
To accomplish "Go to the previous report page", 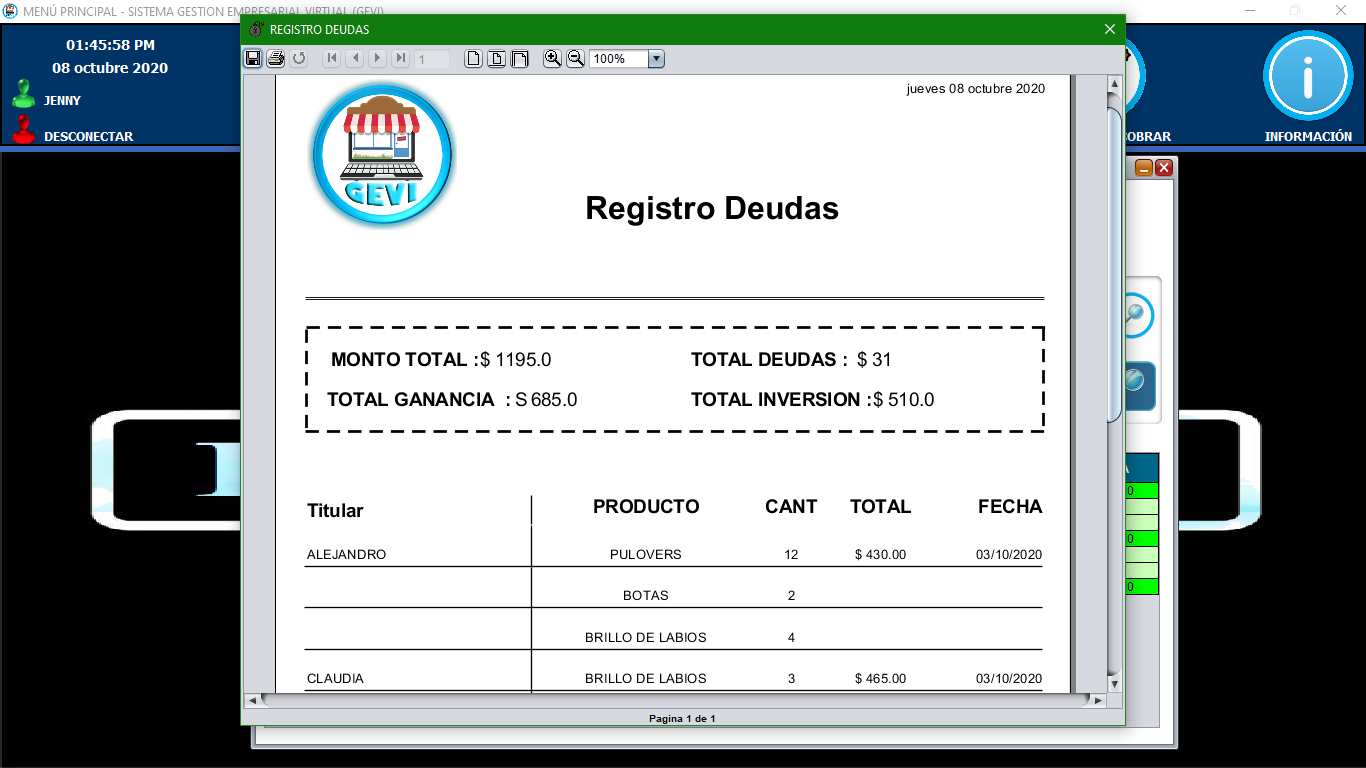I will [354, 59].
